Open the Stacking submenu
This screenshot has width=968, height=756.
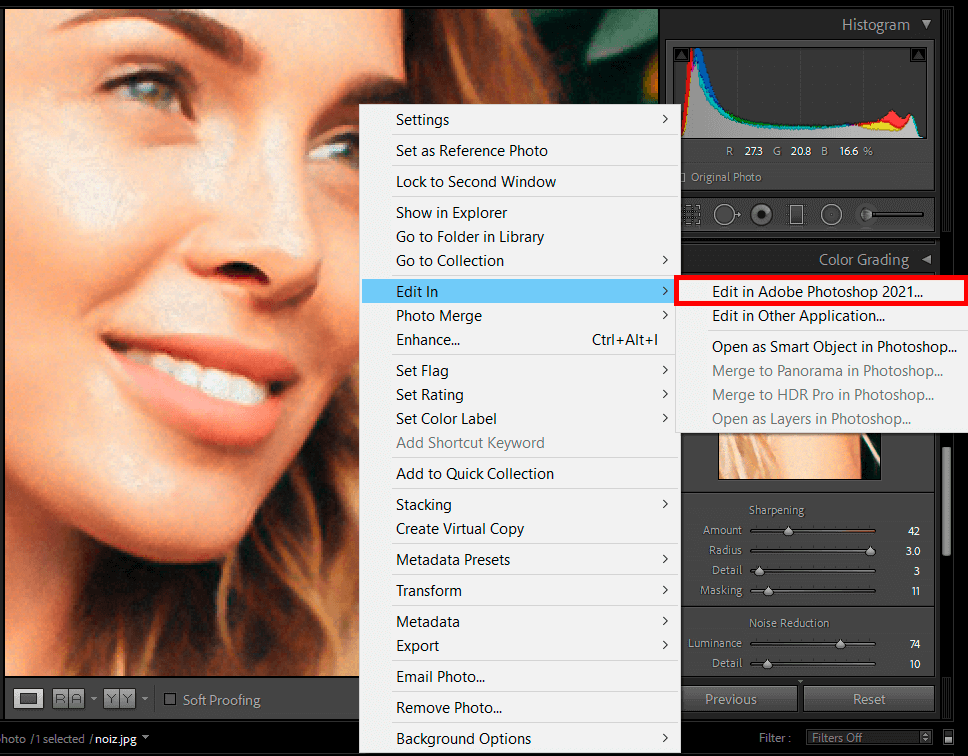point(520,505)
